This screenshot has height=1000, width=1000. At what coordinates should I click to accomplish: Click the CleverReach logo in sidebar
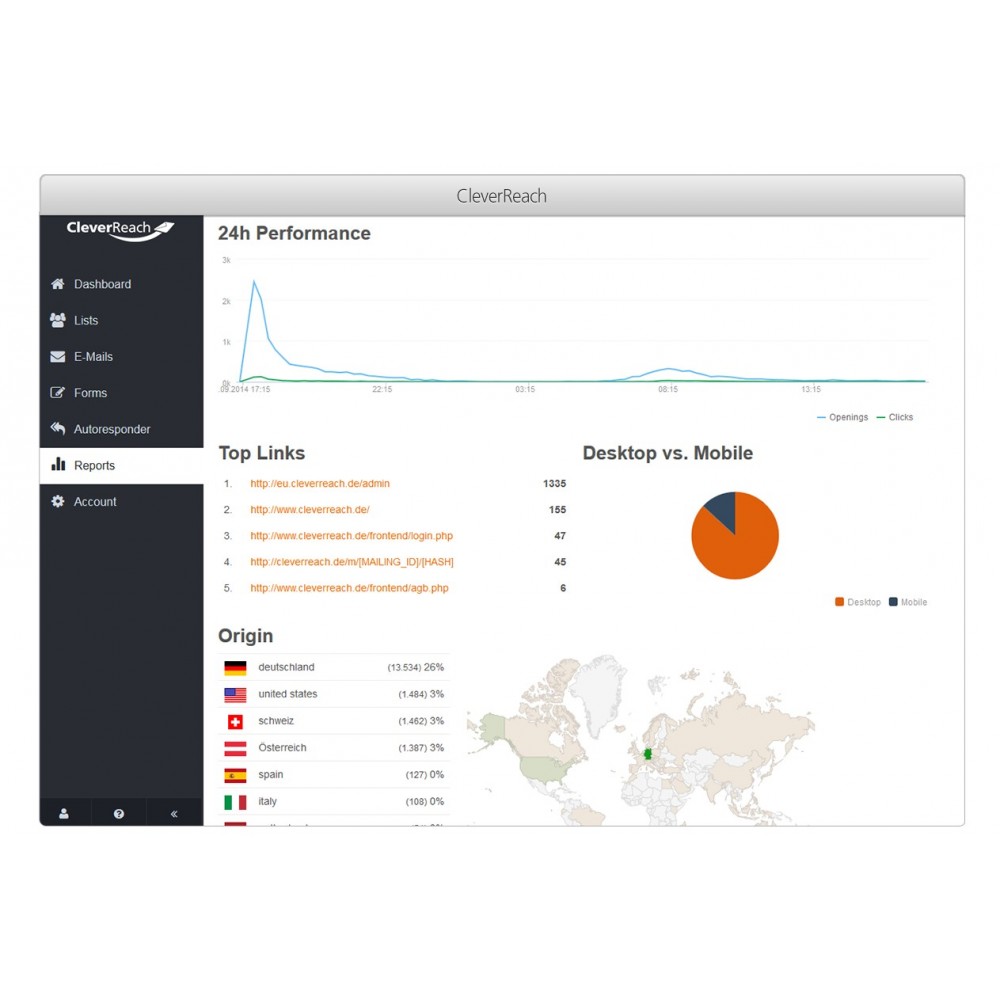click(x=121, y=230)
